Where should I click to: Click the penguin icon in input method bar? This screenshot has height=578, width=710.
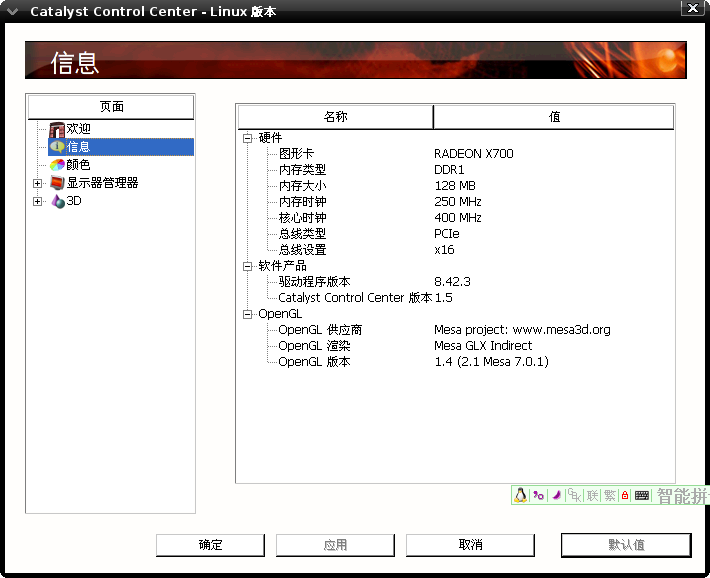(x=521, y=495)
